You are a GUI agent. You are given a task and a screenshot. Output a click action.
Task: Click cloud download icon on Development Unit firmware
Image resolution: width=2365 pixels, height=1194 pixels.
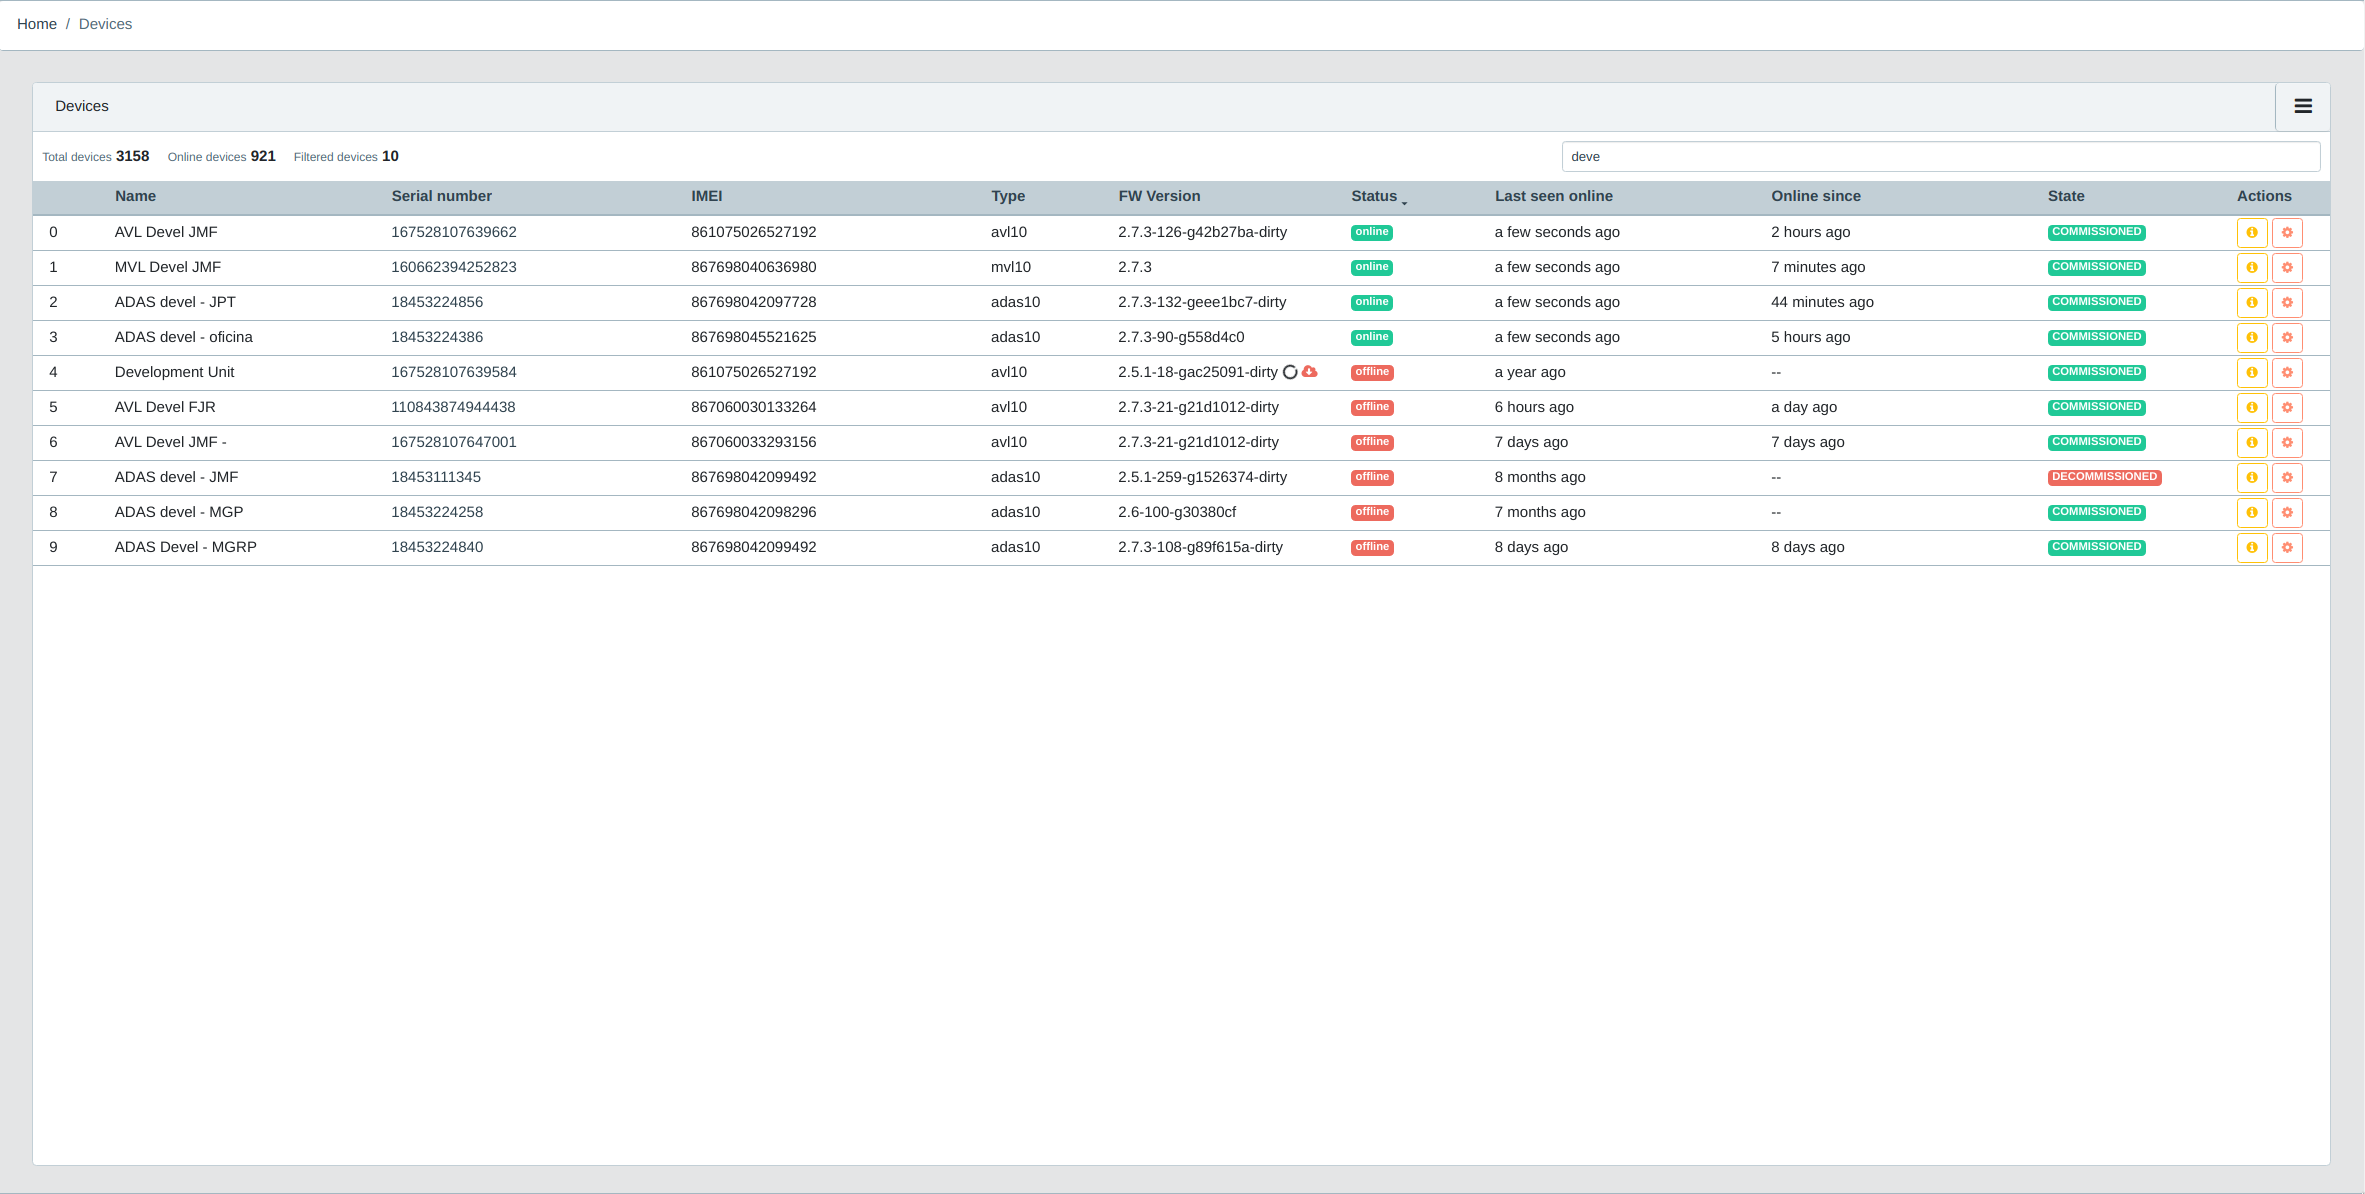pyautogui.click(x=1309, y=372)
